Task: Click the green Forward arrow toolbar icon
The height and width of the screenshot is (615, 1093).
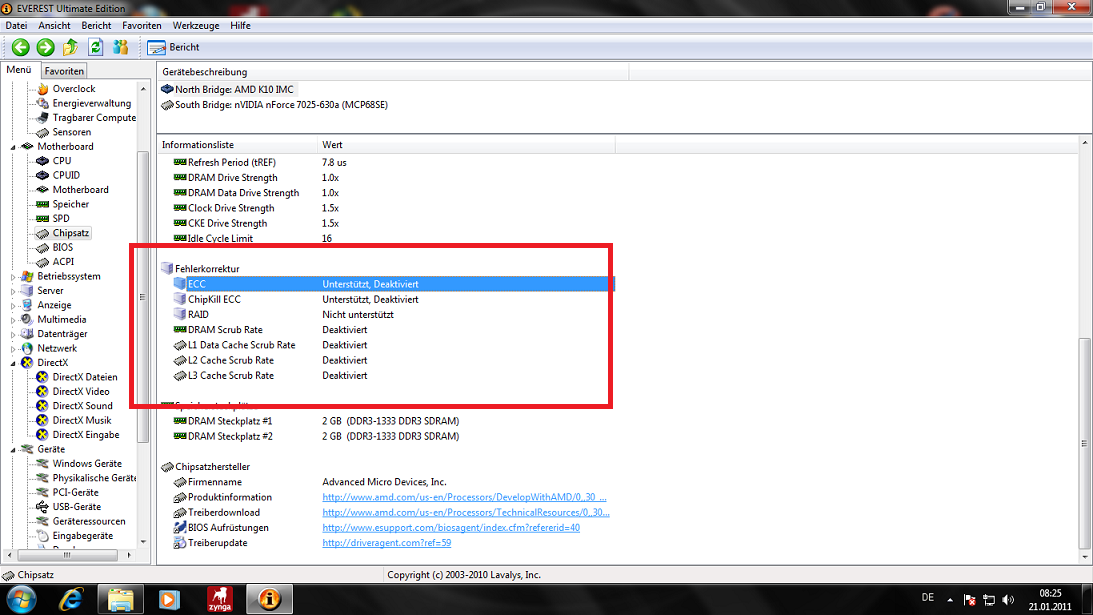Action: [45, 47]
